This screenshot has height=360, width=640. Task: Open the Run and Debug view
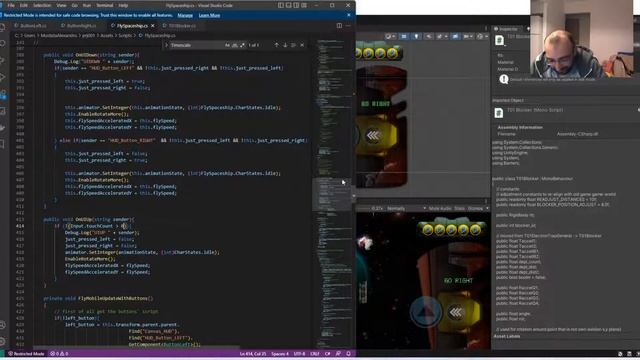pyautogui.click(x=3, y=77)
